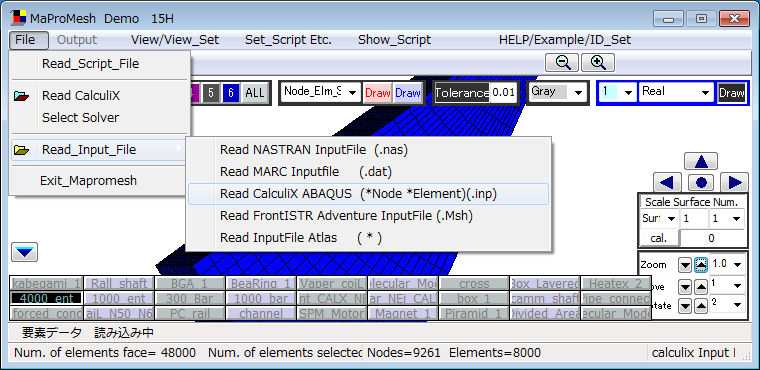Screen dimensions: 760x370
Task: Click the blue down-triangle collapse button
Action: pos(24,252)
